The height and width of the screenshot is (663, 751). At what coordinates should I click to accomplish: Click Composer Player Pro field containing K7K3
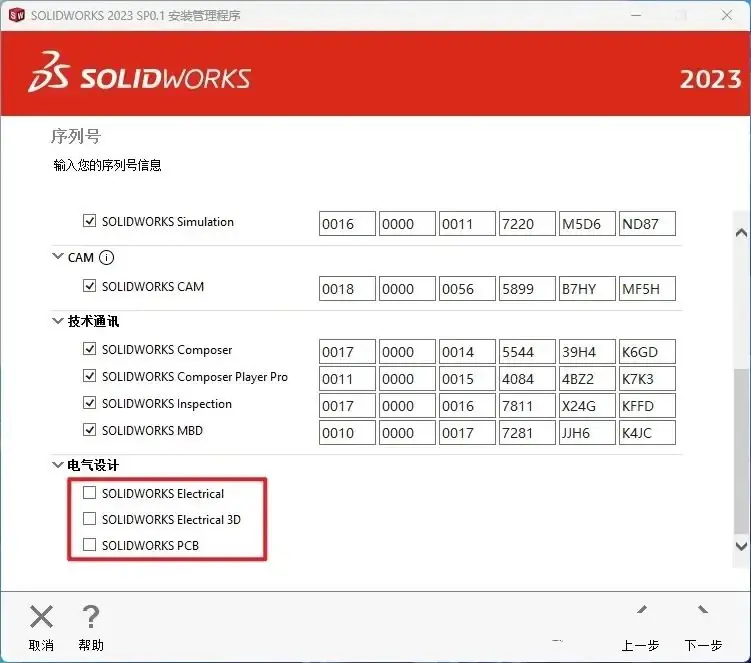pyautogui.click(x=647, y=379)
